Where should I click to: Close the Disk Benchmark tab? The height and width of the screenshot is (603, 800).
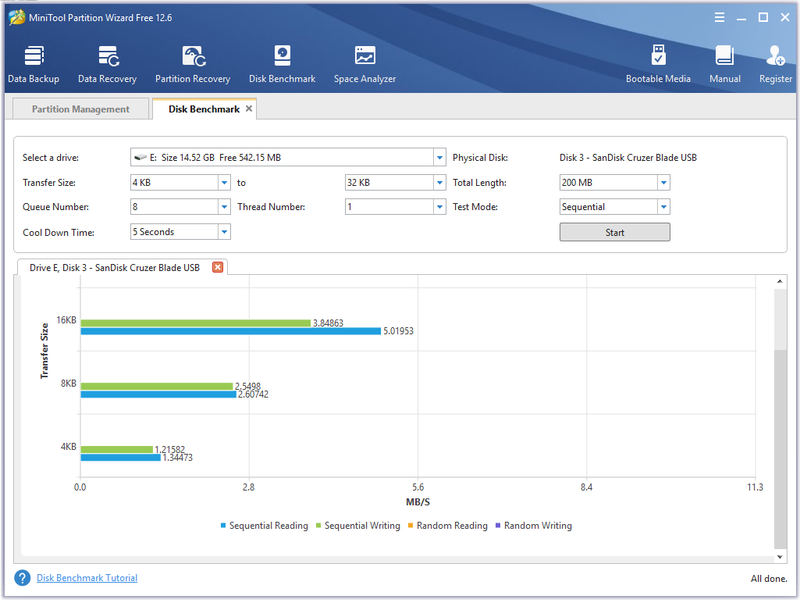[249, 109]
